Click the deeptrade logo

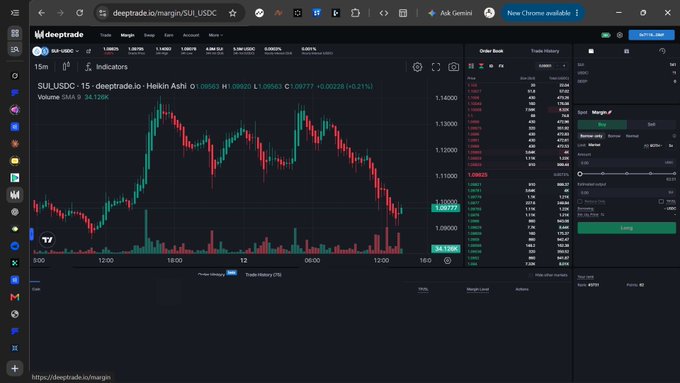pyautogui.click(x=59, y=34)
